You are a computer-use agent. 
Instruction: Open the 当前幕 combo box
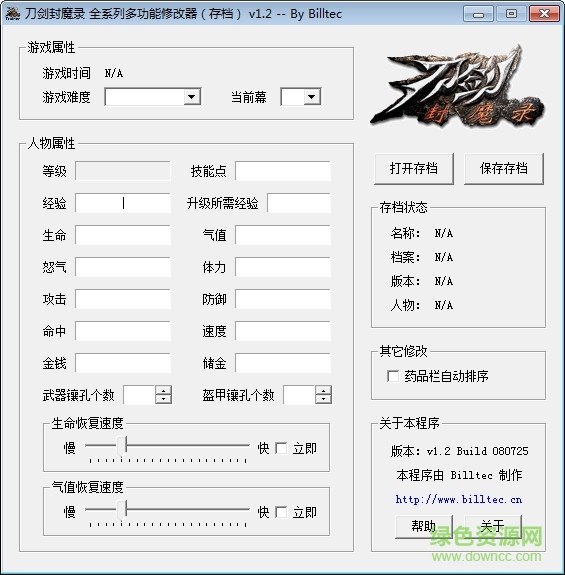click(312, 97)
